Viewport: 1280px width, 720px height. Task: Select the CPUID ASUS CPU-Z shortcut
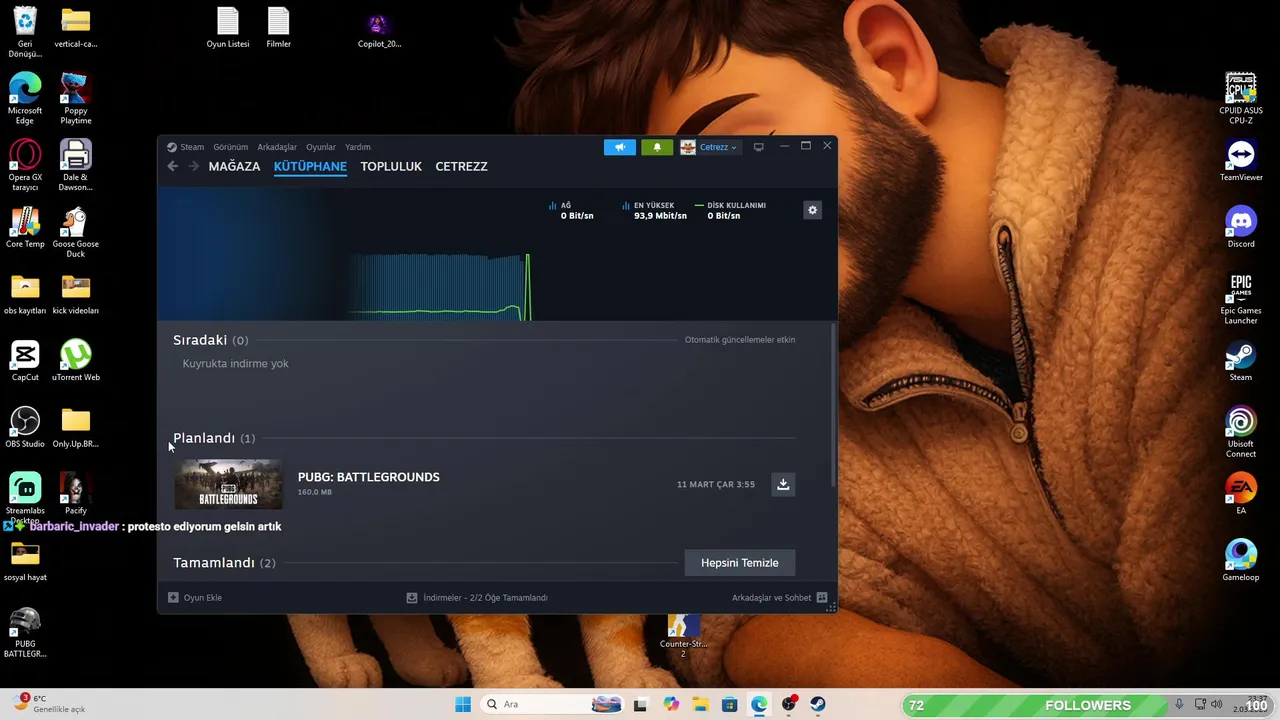(1241, 98)
